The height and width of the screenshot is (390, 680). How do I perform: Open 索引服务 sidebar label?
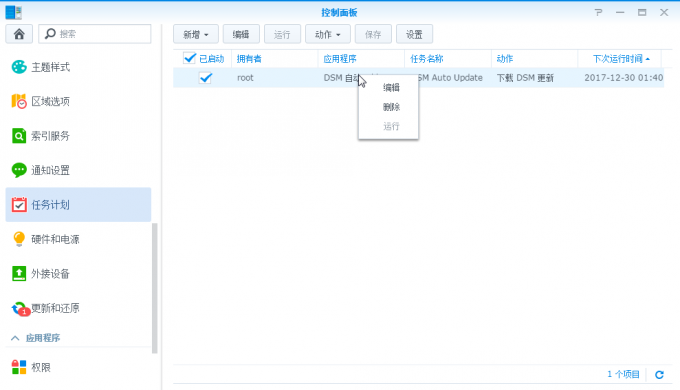pos(50,136)
